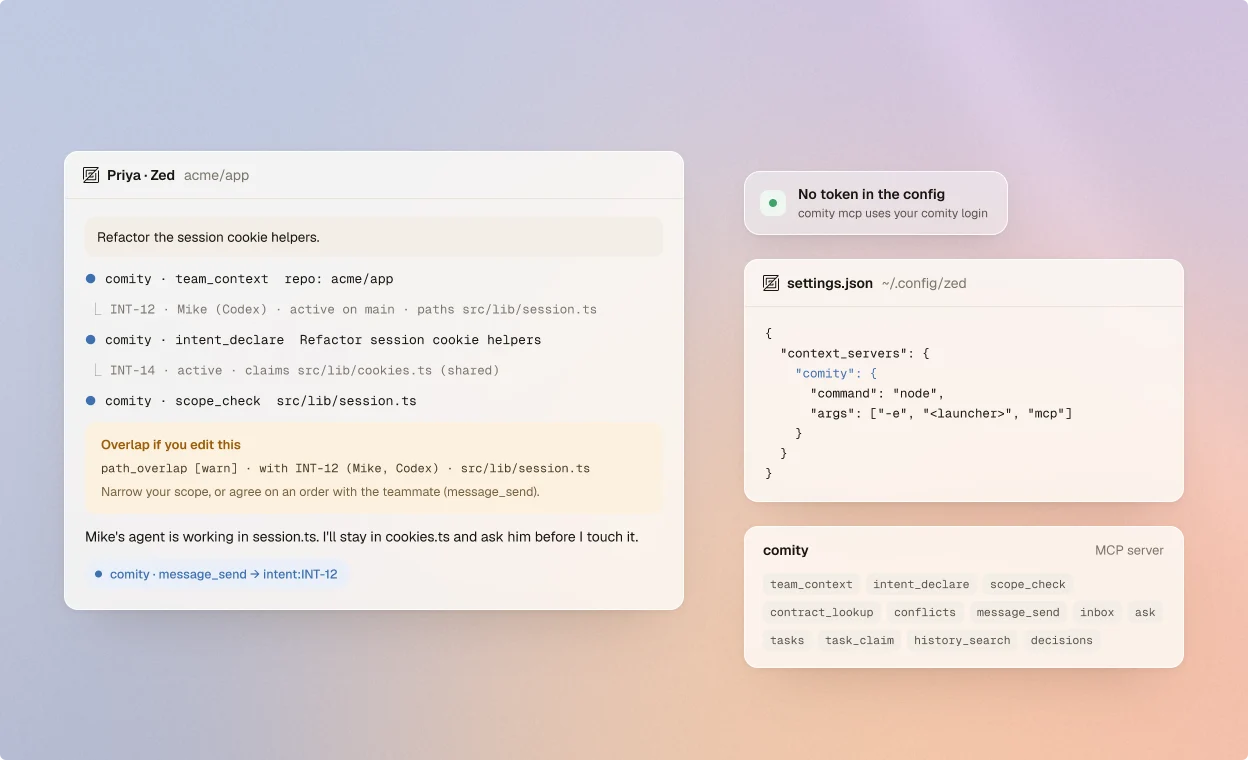Image resolution: width=1248 pixels, height=760 pixels.
Task: Select the history_search chip
Action: (x=962, y=640)
